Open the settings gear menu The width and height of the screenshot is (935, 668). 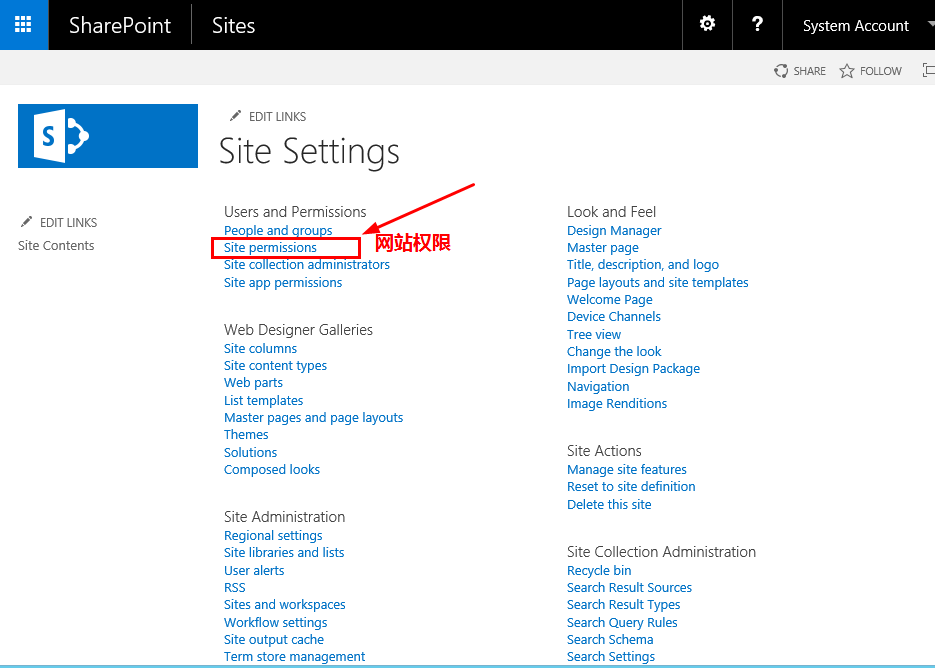pyautogui.click(x=707, y=24)
